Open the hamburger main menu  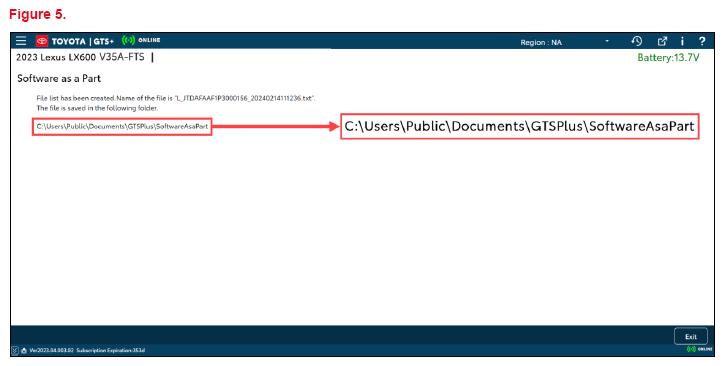click(x=21, y=41)
